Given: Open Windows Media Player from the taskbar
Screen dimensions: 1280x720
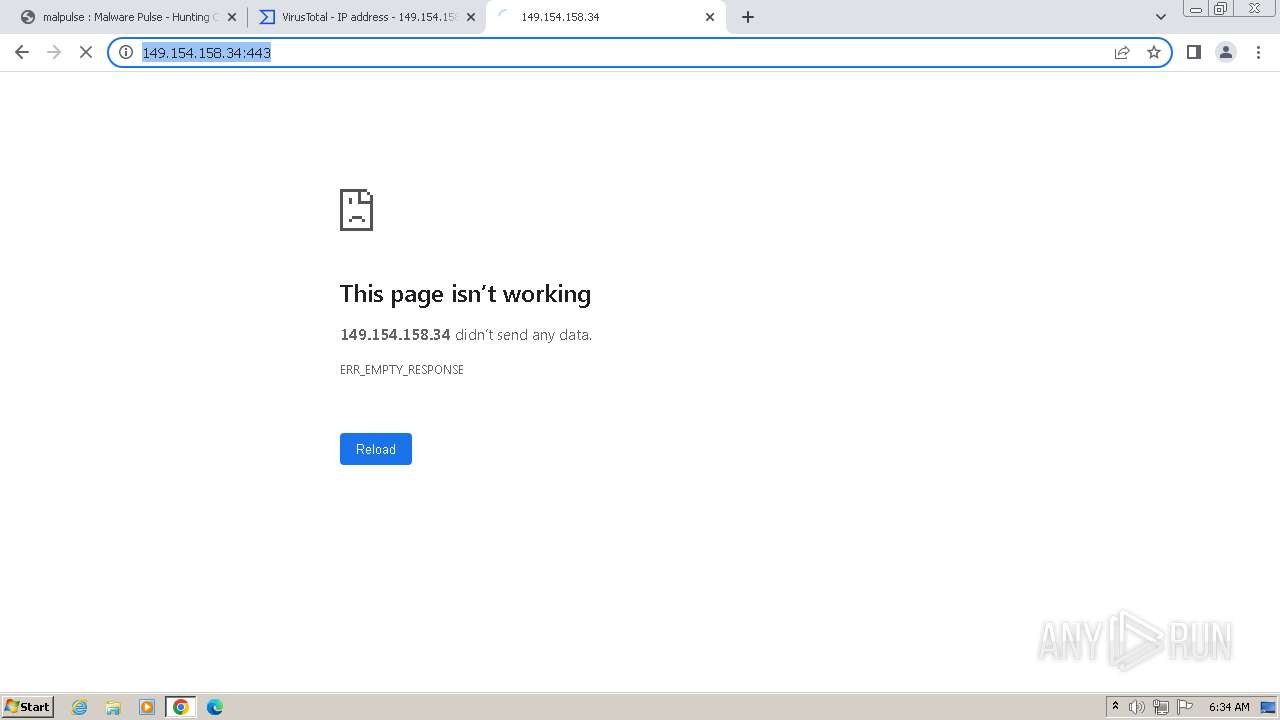Looking at the screenshot, I should click(147, 707).
